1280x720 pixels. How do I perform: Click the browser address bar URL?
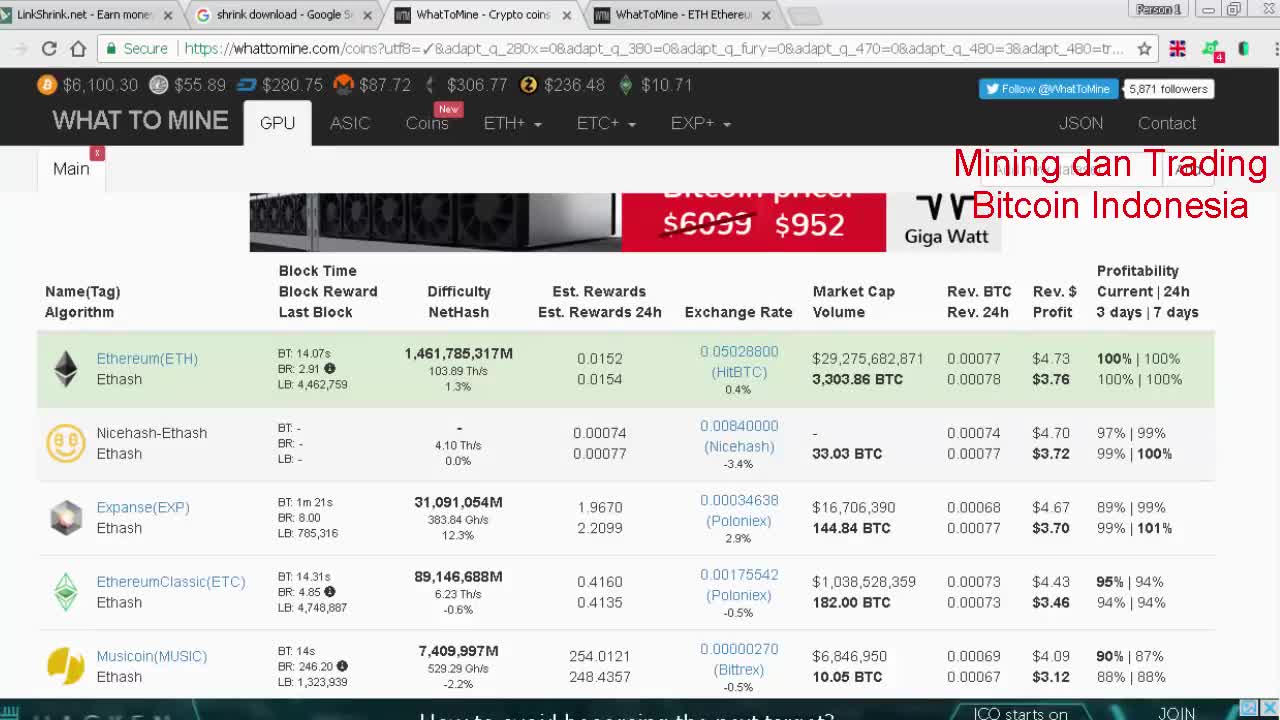click(x=655, y=48)
